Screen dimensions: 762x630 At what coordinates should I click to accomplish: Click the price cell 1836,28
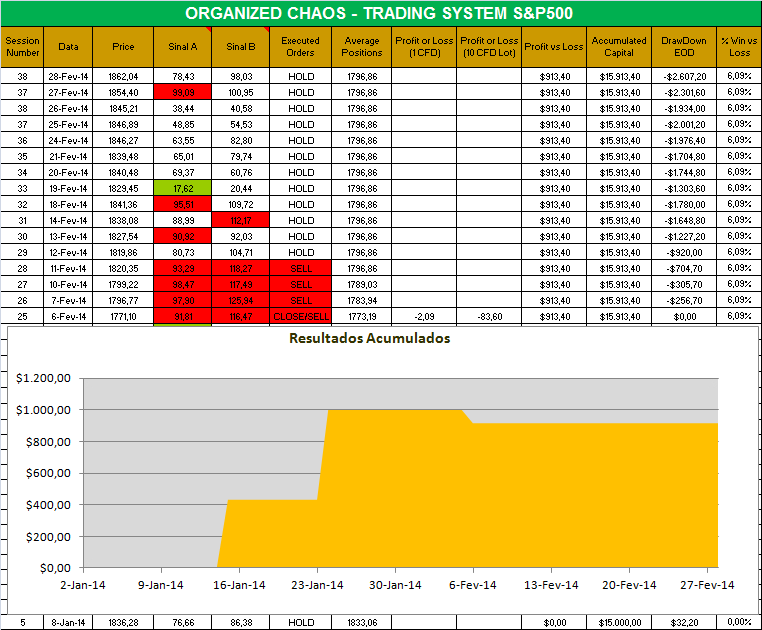(x=123, y=622)
